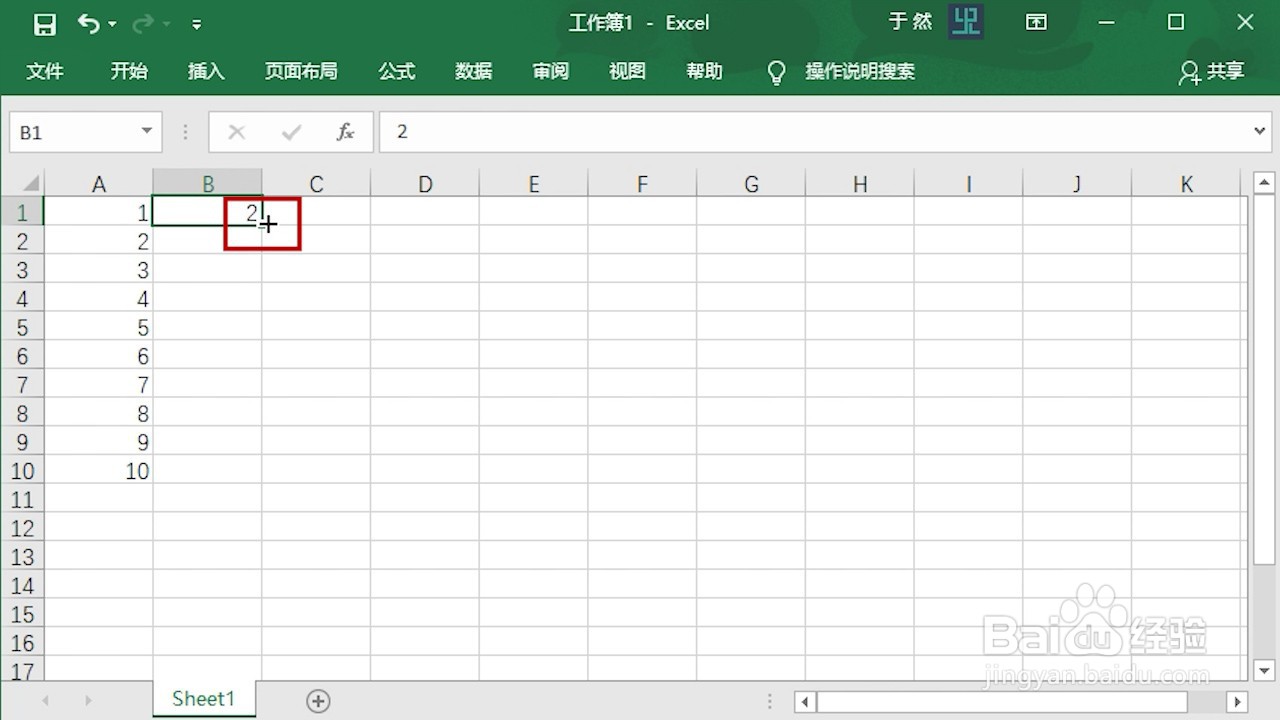Image resolution: width=1280 pixels, height=720 pixels.
Task: Click the Insert Function fx icon
Action: pos(345,131)
